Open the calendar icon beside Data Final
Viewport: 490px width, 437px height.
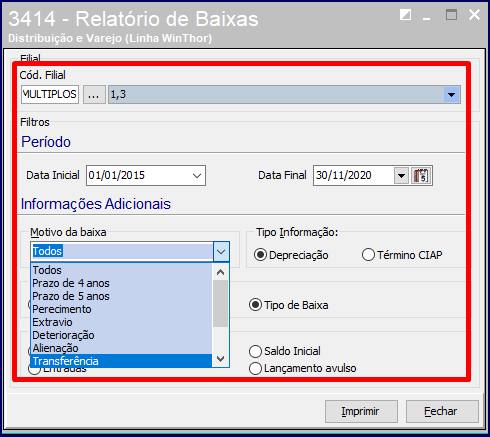[x=421, y=175]
